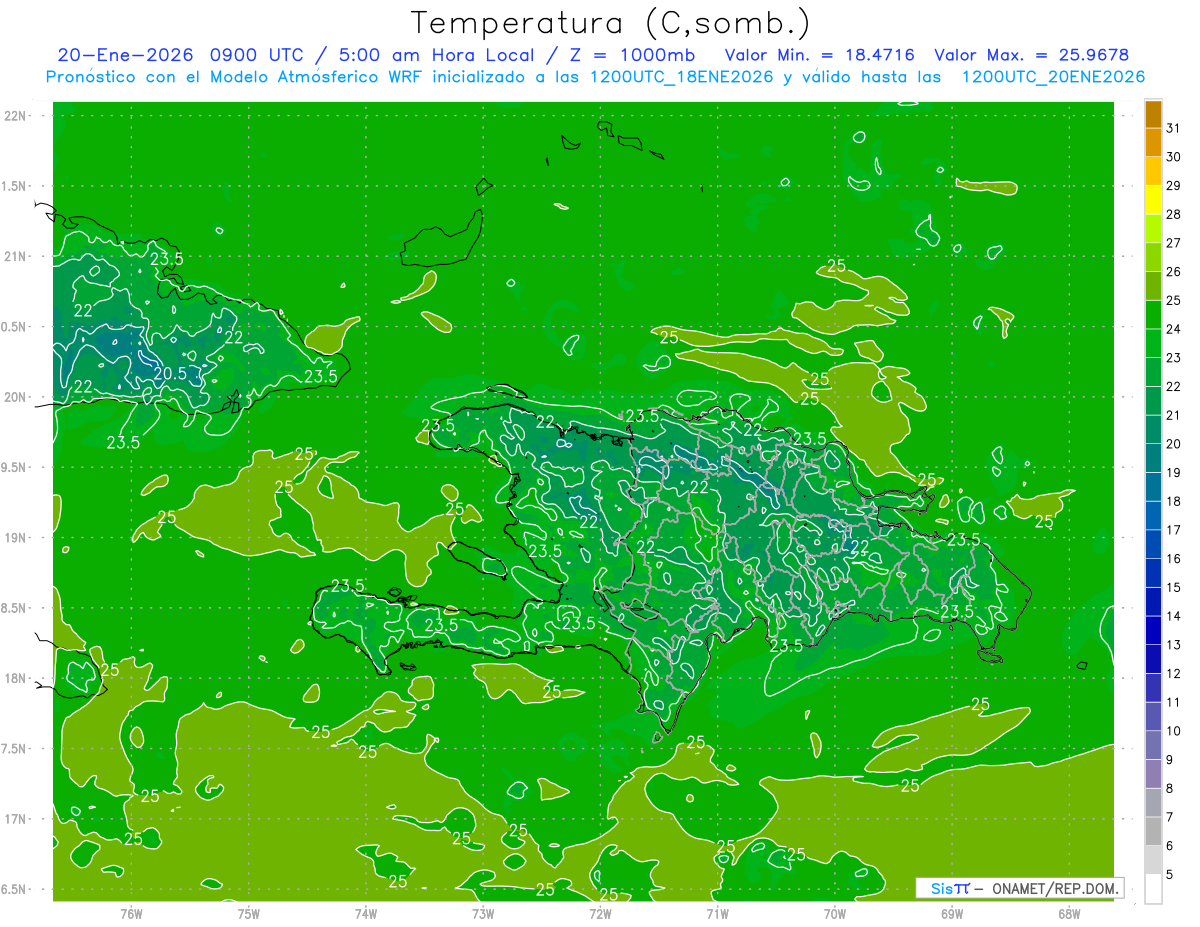Screen dimensions: 1200x927
Task: Click the '20N' latitude axis label
Action: click(16, 397)
